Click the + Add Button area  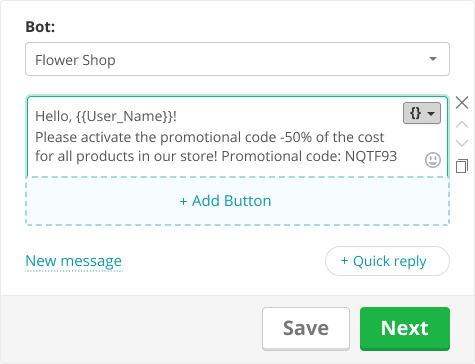[x=237, y=201]
